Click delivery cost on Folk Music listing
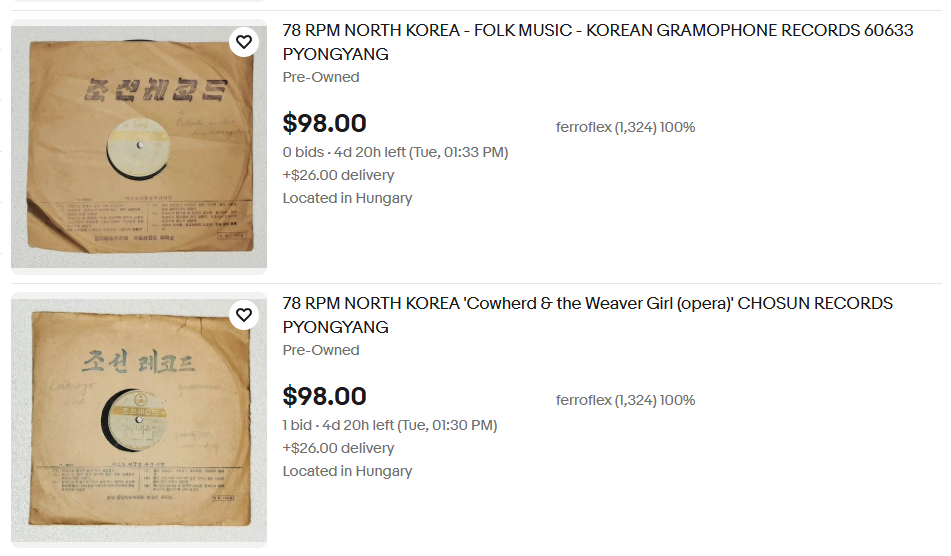Screen dimensions: 951x556 [x=338, y=175]
